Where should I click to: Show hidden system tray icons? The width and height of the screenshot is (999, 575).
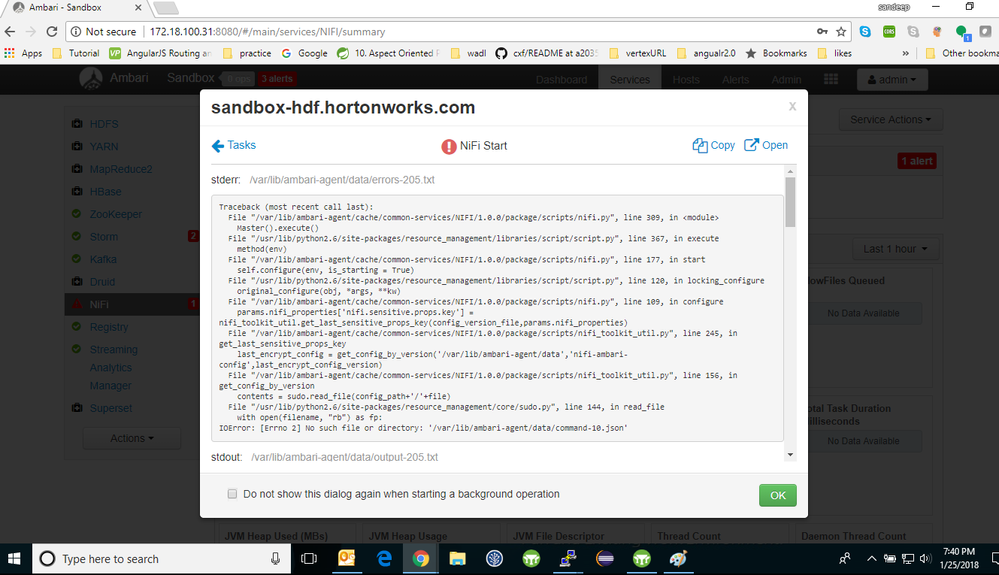(871, 559)
